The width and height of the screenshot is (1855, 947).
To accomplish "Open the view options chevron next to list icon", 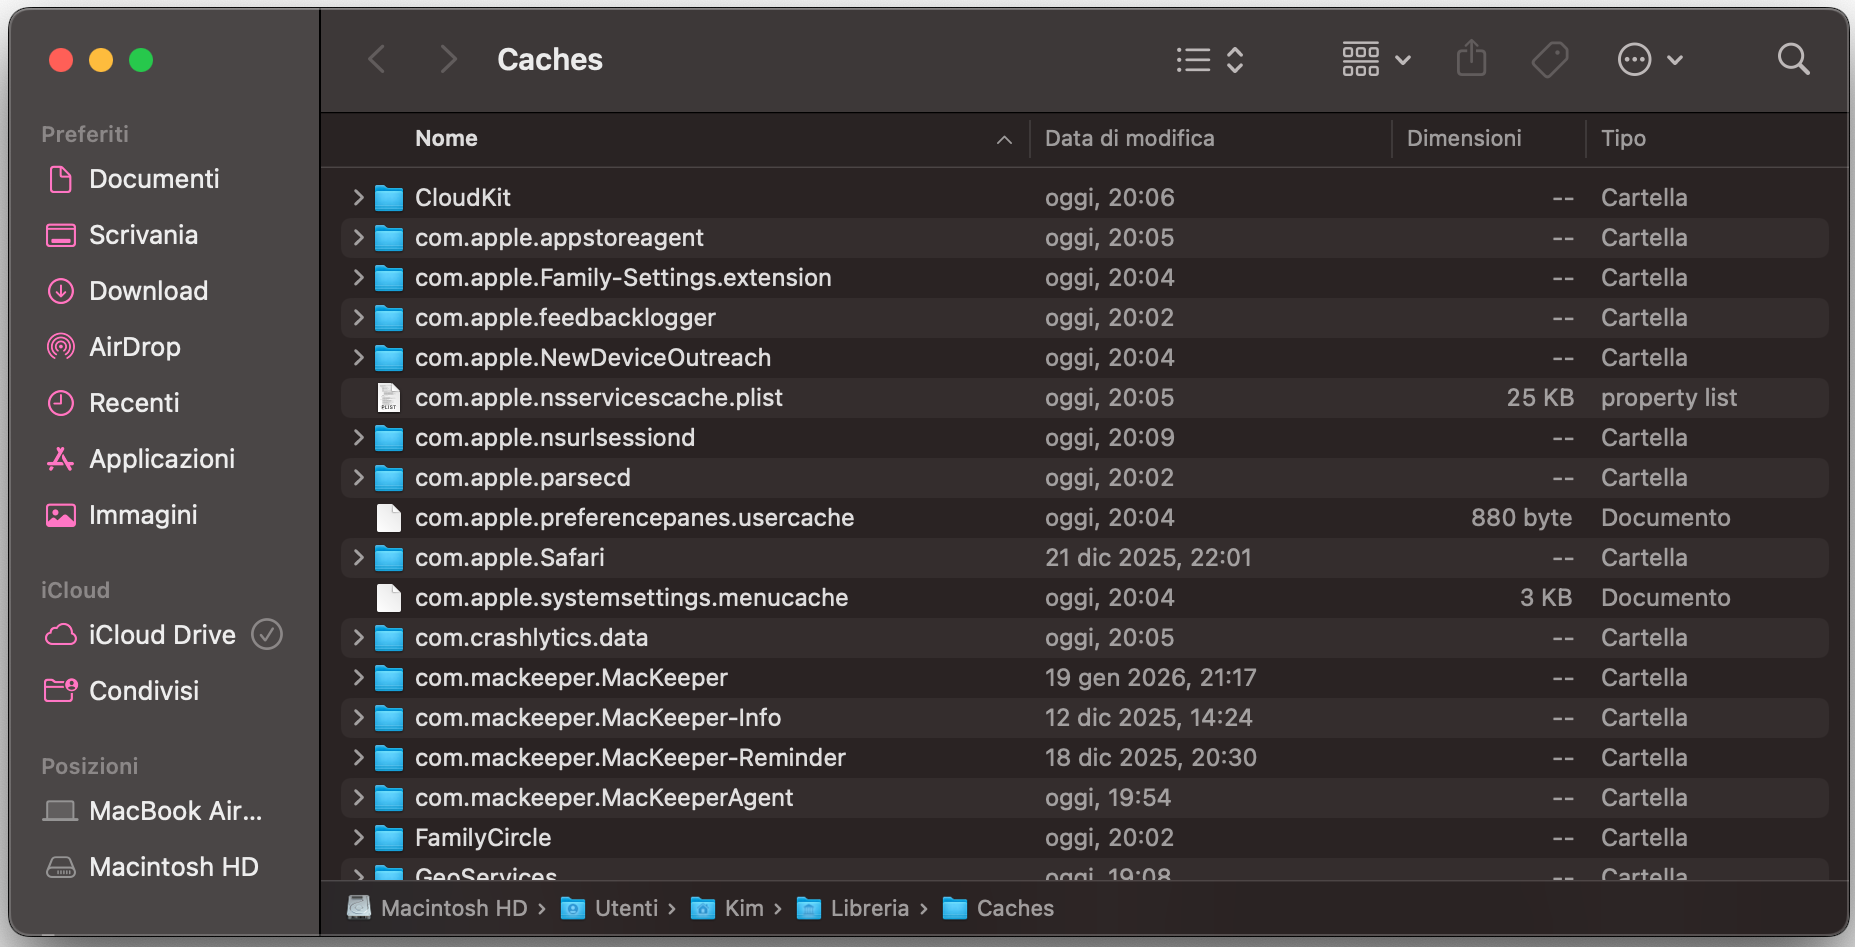I will pyautogui.click(x=1236, y=60).
